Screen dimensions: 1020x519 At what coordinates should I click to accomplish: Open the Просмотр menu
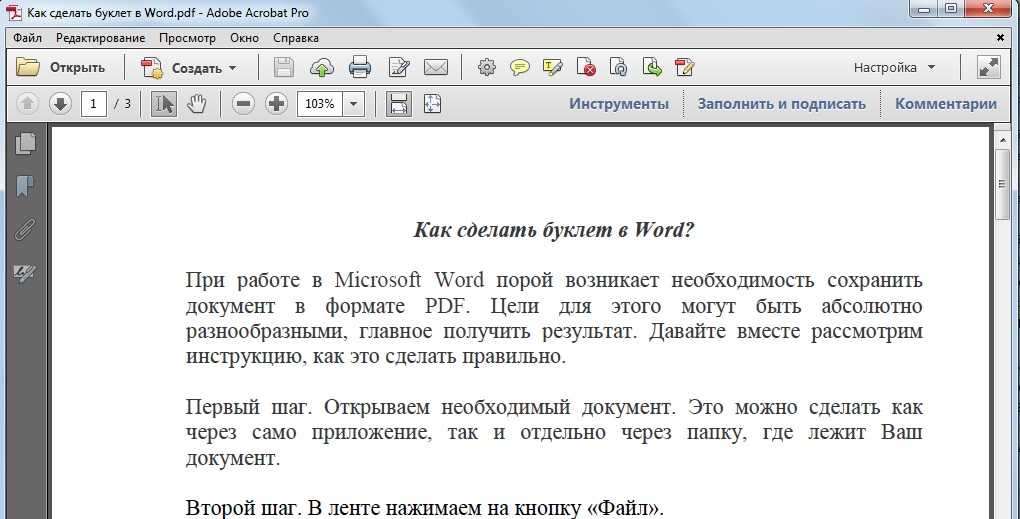(187, 38)
